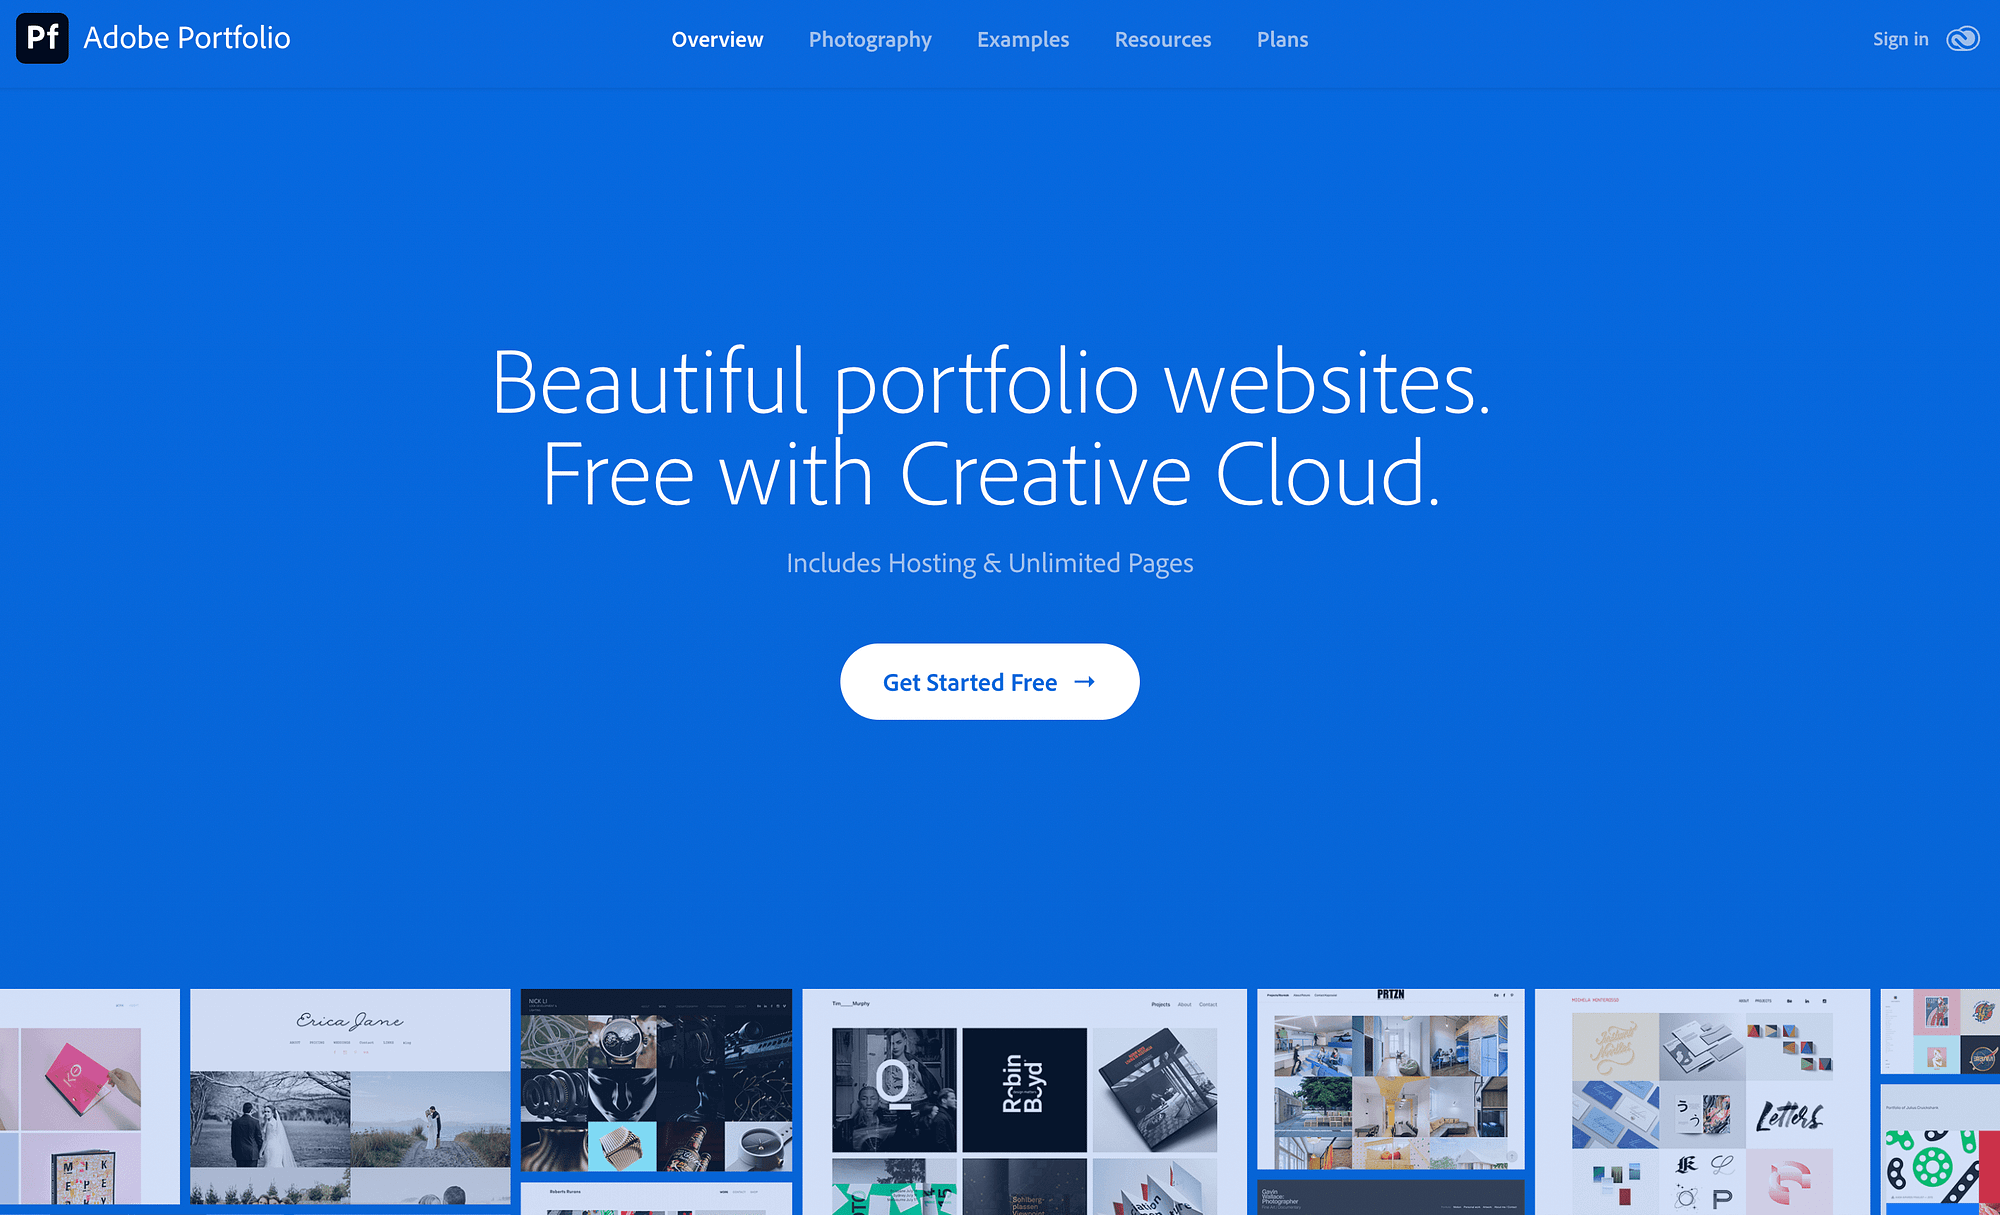
Task: Click the Adobe Portfolio 'Pf' icon
Action: 40,39
